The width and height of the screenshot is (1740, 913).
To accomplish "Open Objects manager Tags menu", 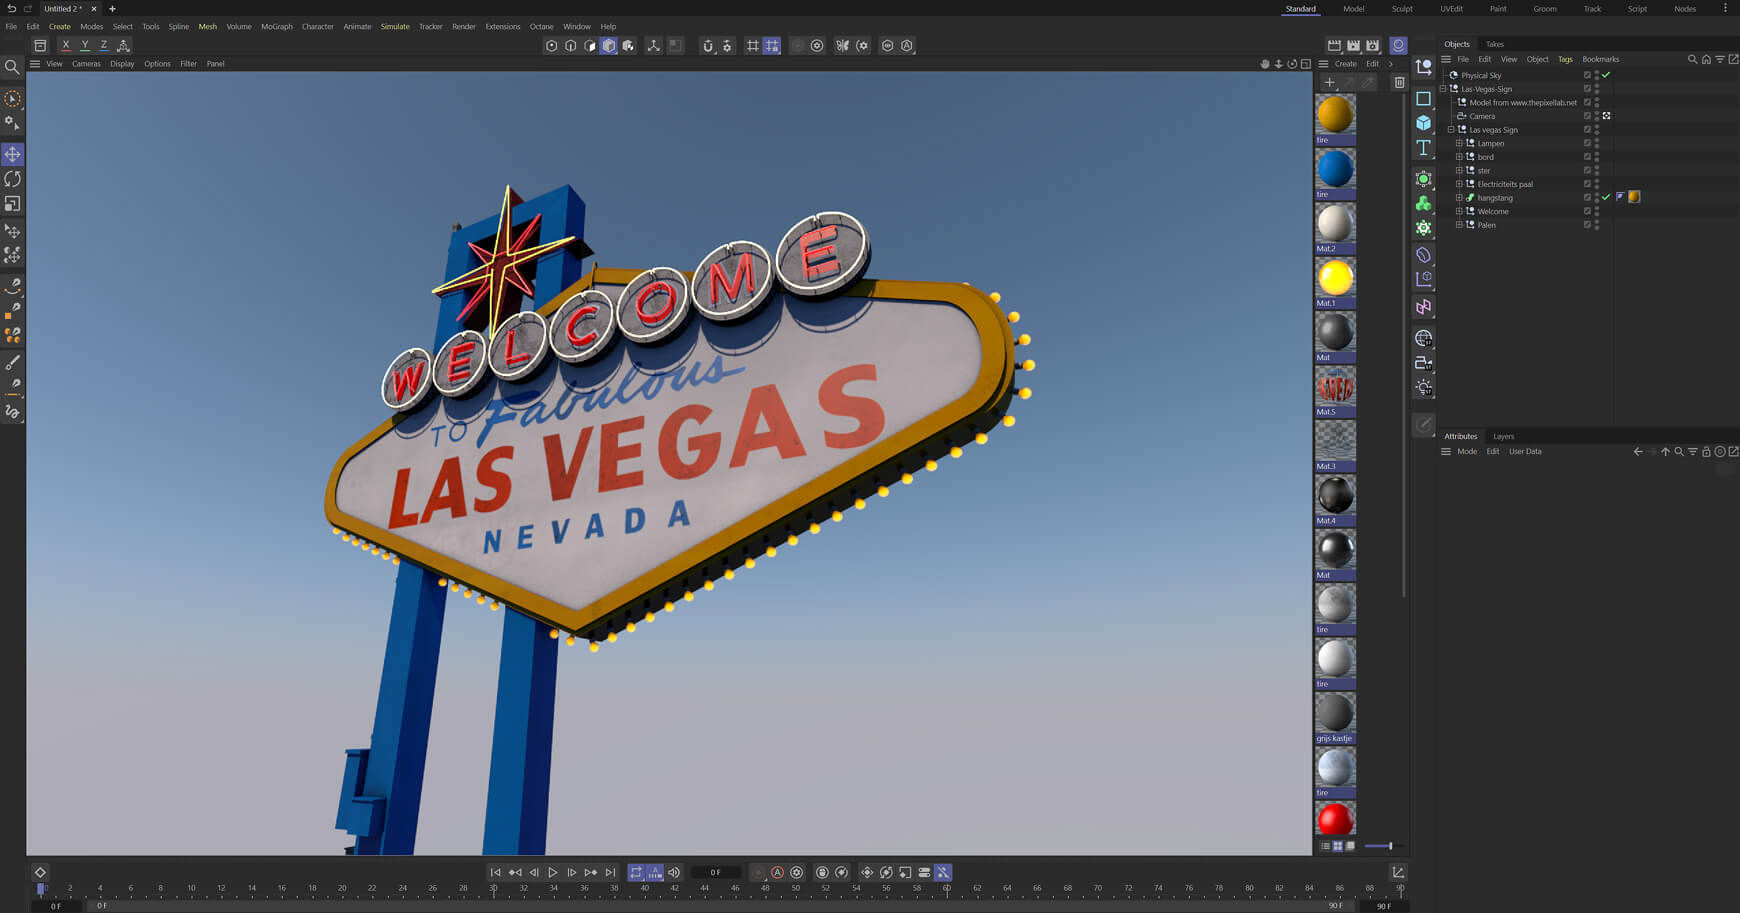I will pyautogui.click(x=1565, y=59).
